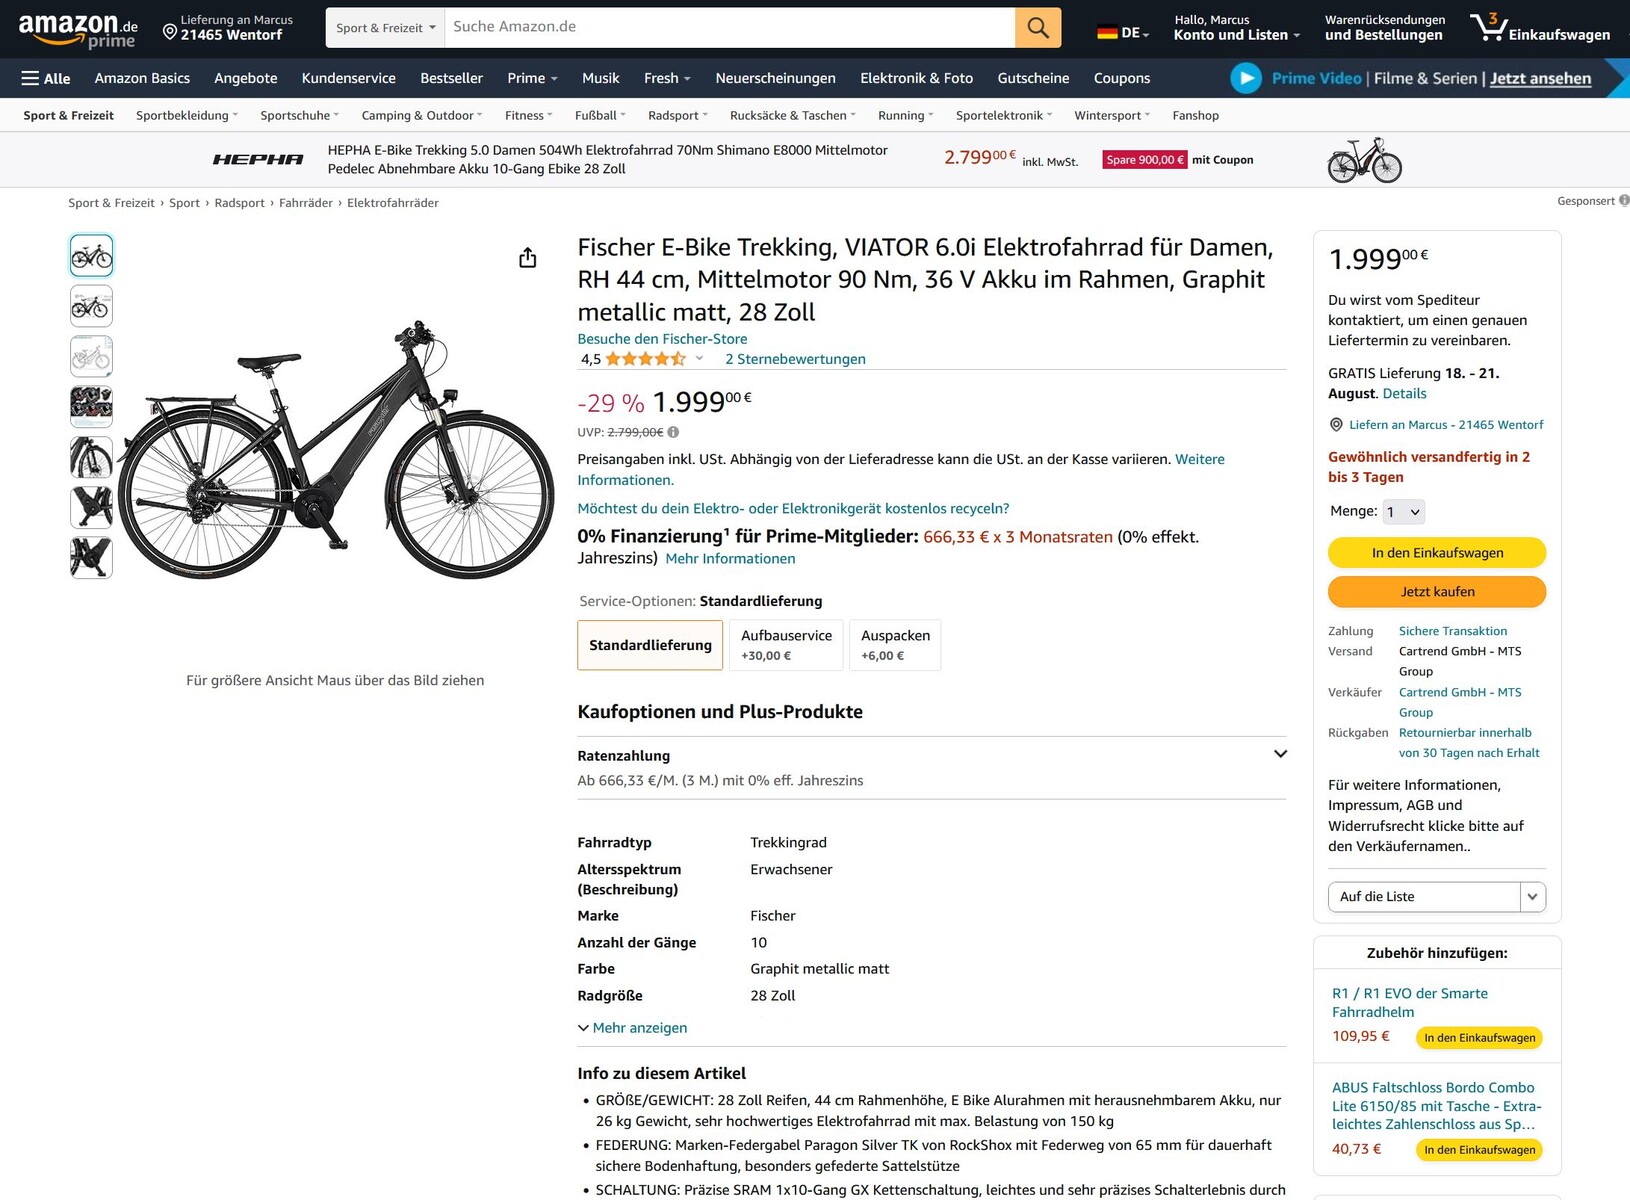Open the Auf die Liste dropdown arrow
This screenshot has height=1200, width=1630.
pos(1532,897)
